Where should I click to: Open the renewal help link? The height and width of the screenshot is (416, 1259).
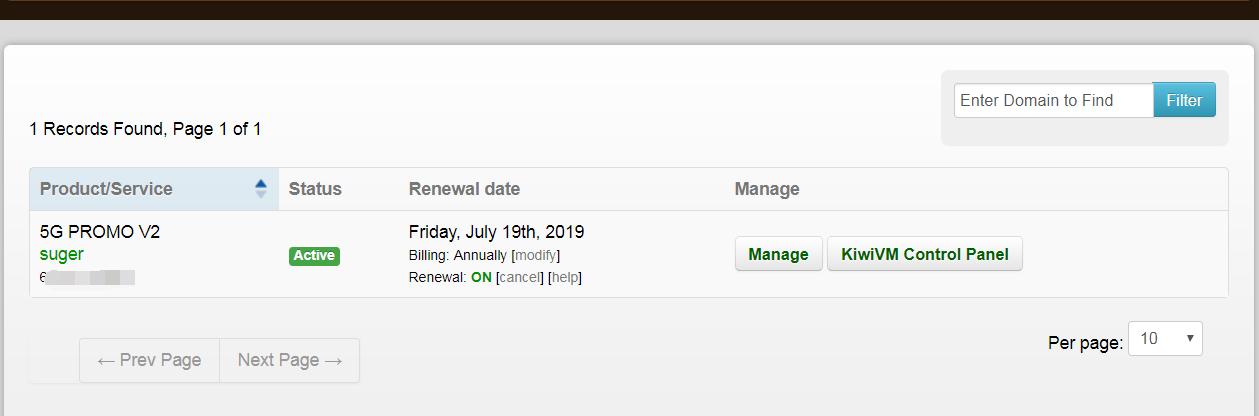(565, 277)
